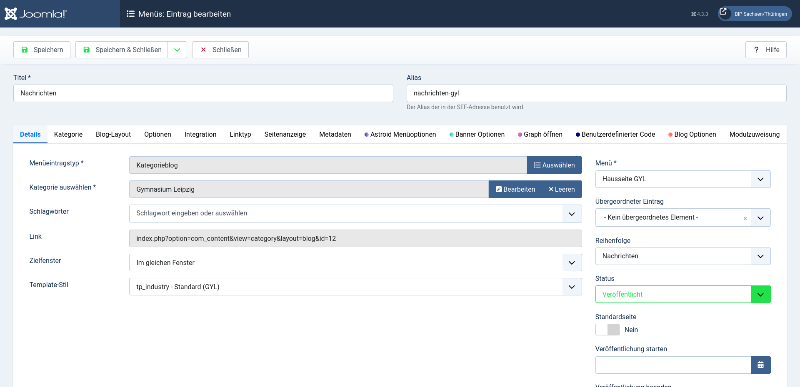
Task: Click Speichern & Schließen button
Action: click(x=121, y=50)
